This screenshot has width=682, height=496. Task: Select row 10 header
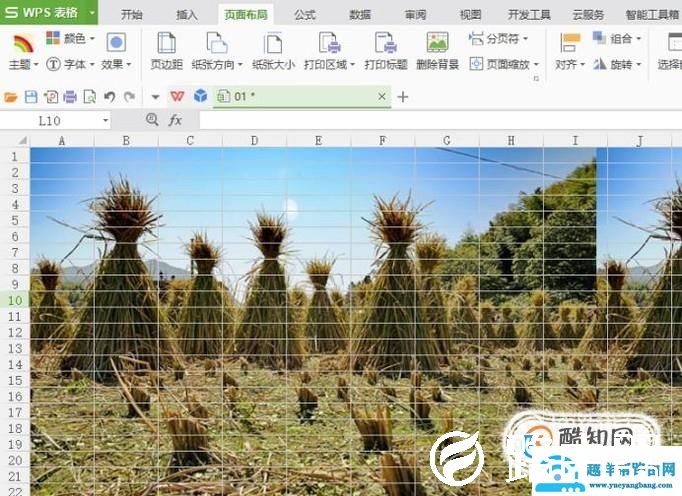[14, 300]
